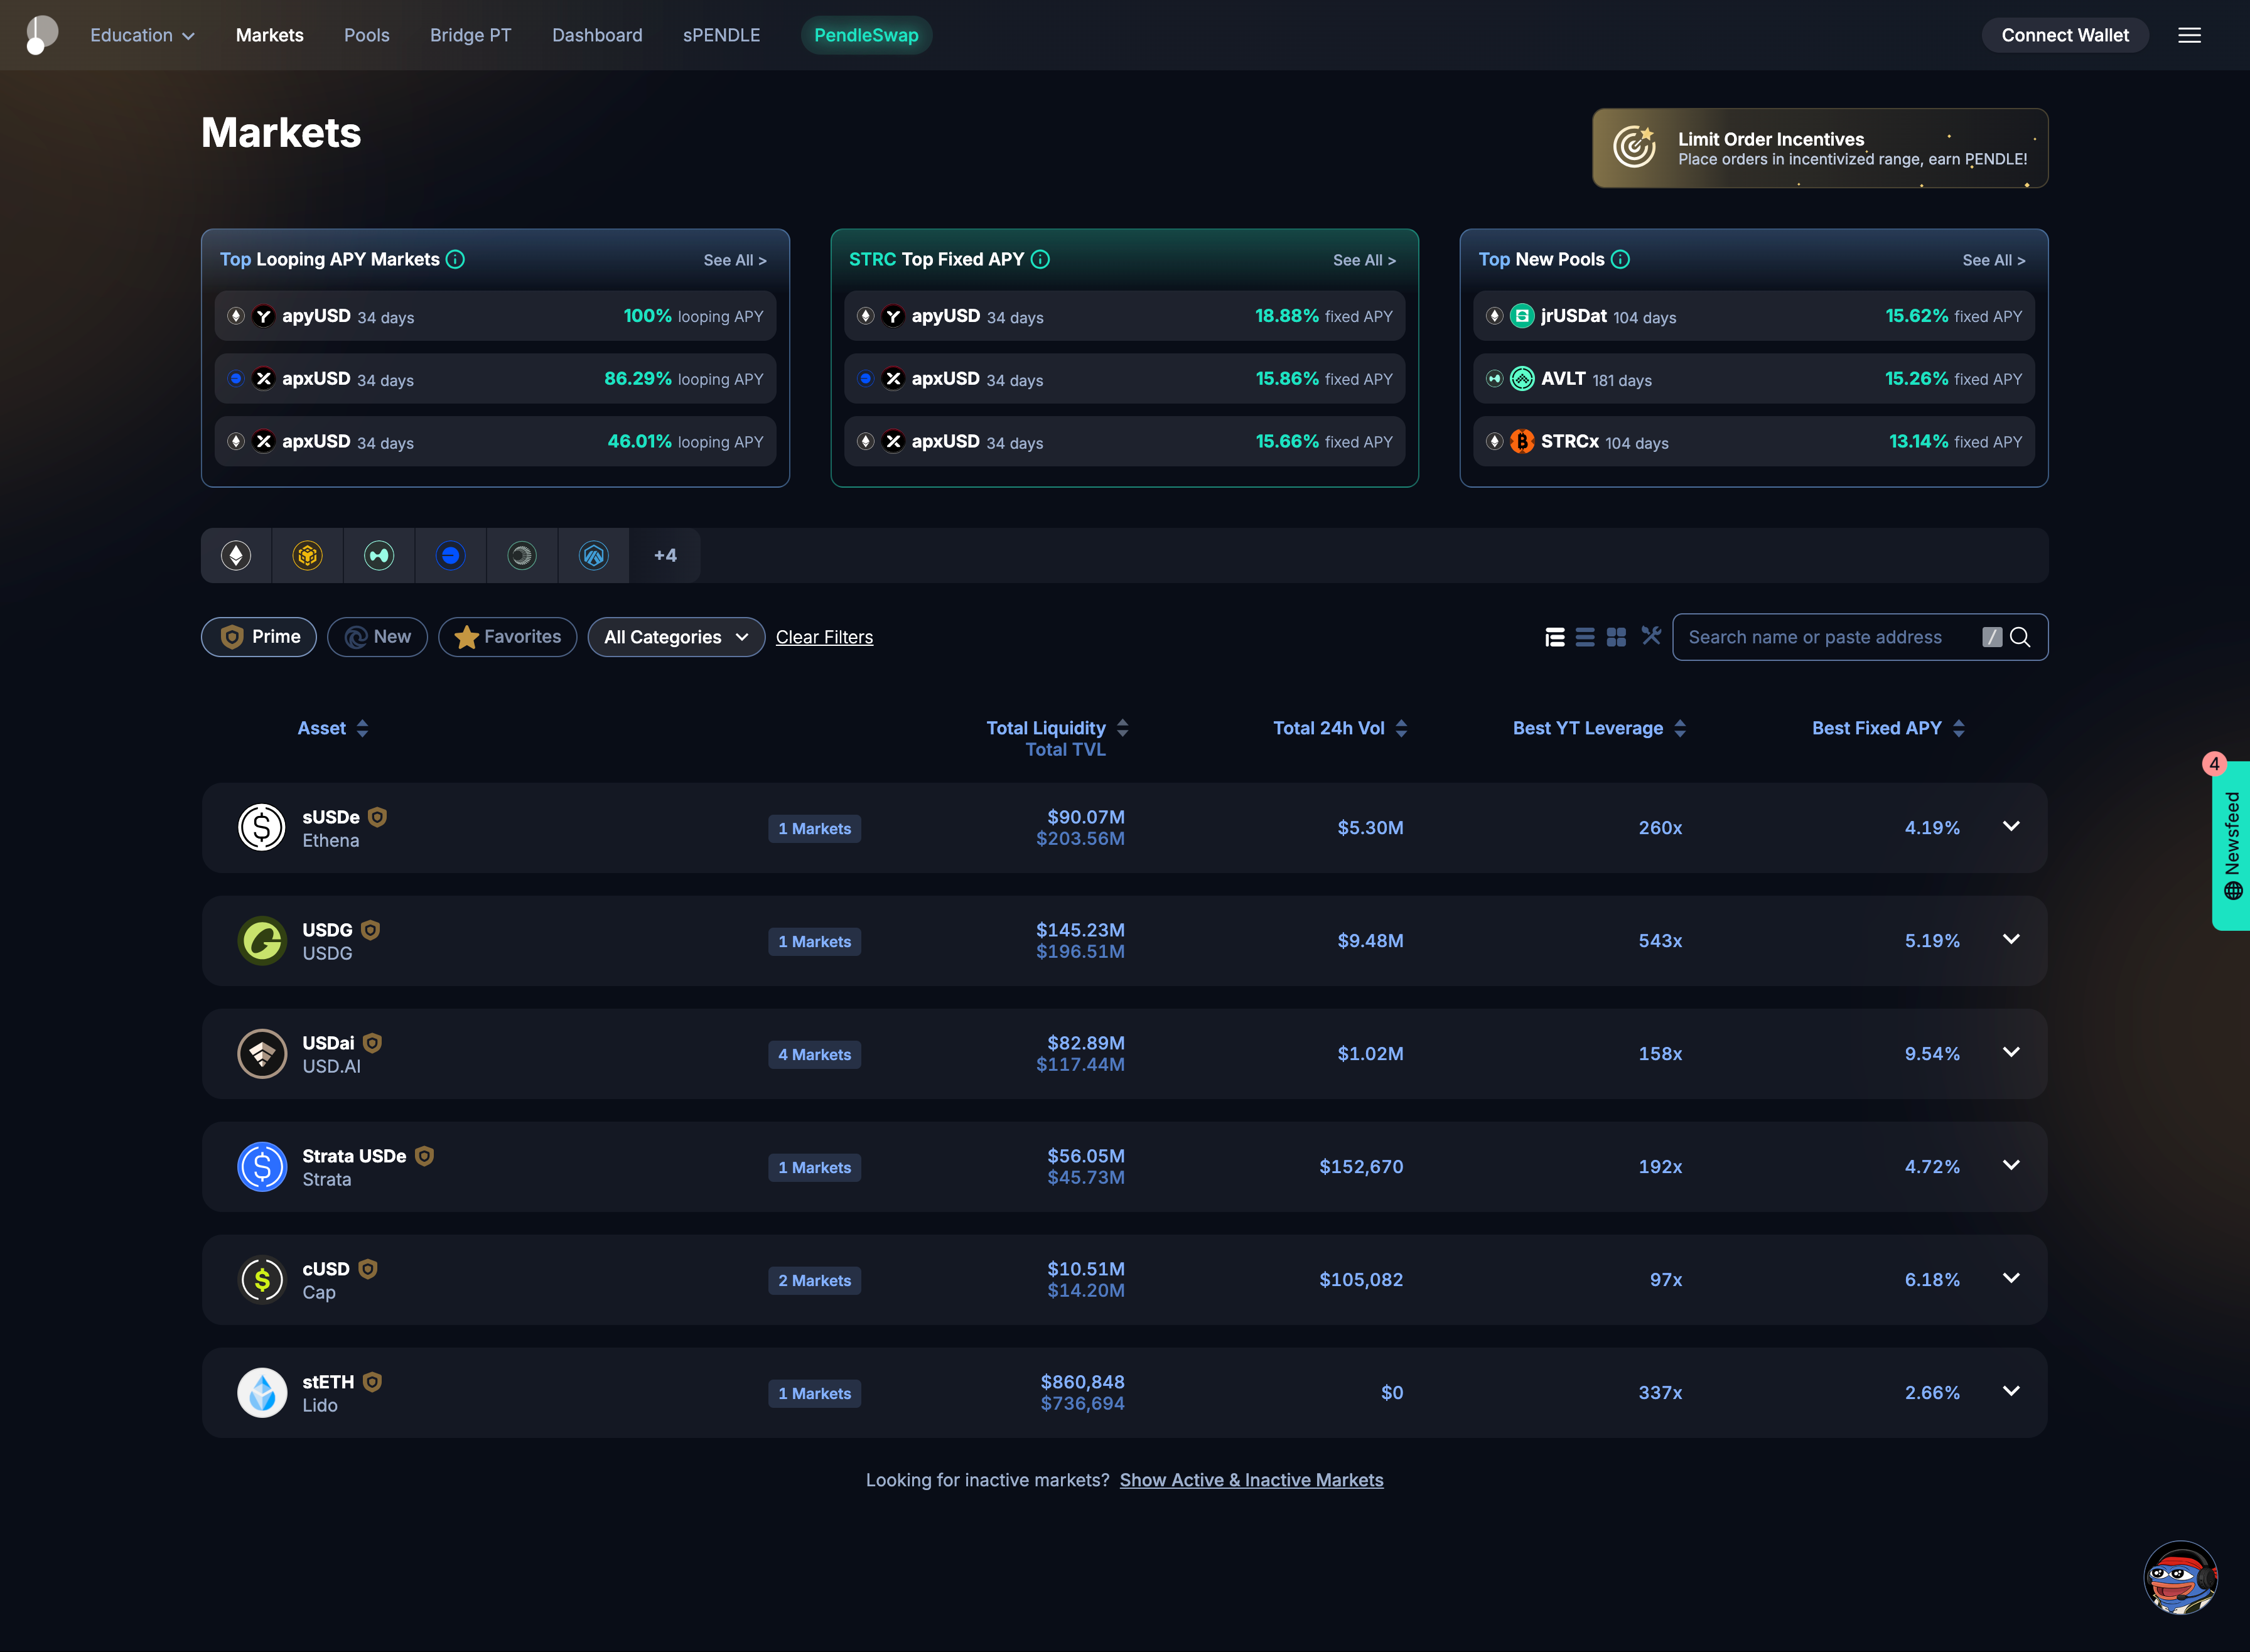Click the Prime shield badge next to sUSDe
Image resolution: width=2250 pixels, height=1652 pixels.
[377, 817]
